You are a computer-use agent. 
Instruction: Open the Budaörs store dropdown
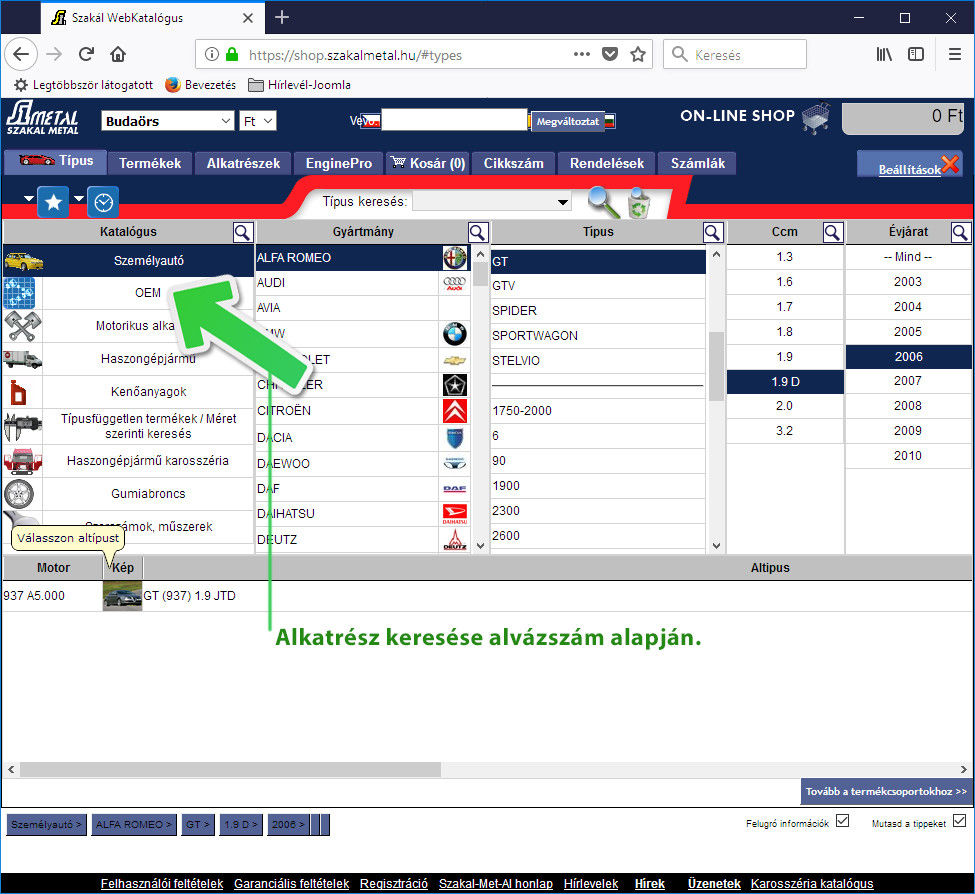167,121
